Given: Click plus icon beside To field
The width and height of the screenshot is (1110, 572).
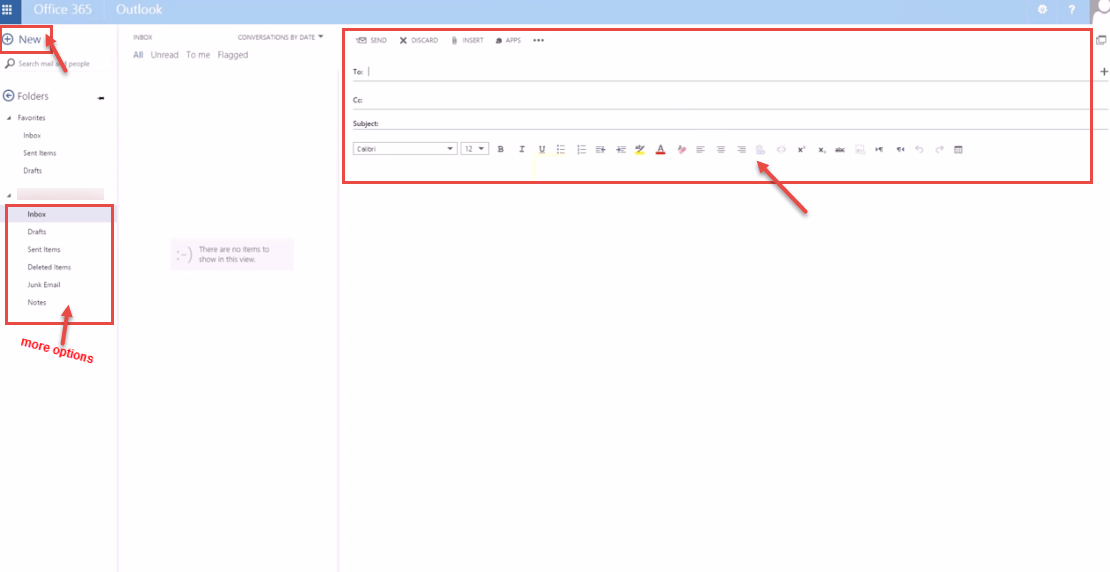Looking at the screenshot, I should coord(1104,72).
